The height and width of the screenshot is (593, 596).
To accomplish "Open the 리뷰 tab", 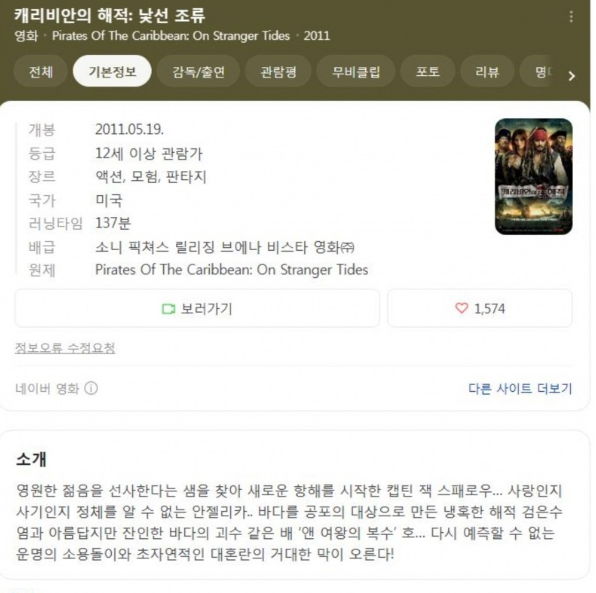I will tap(487, 71).
